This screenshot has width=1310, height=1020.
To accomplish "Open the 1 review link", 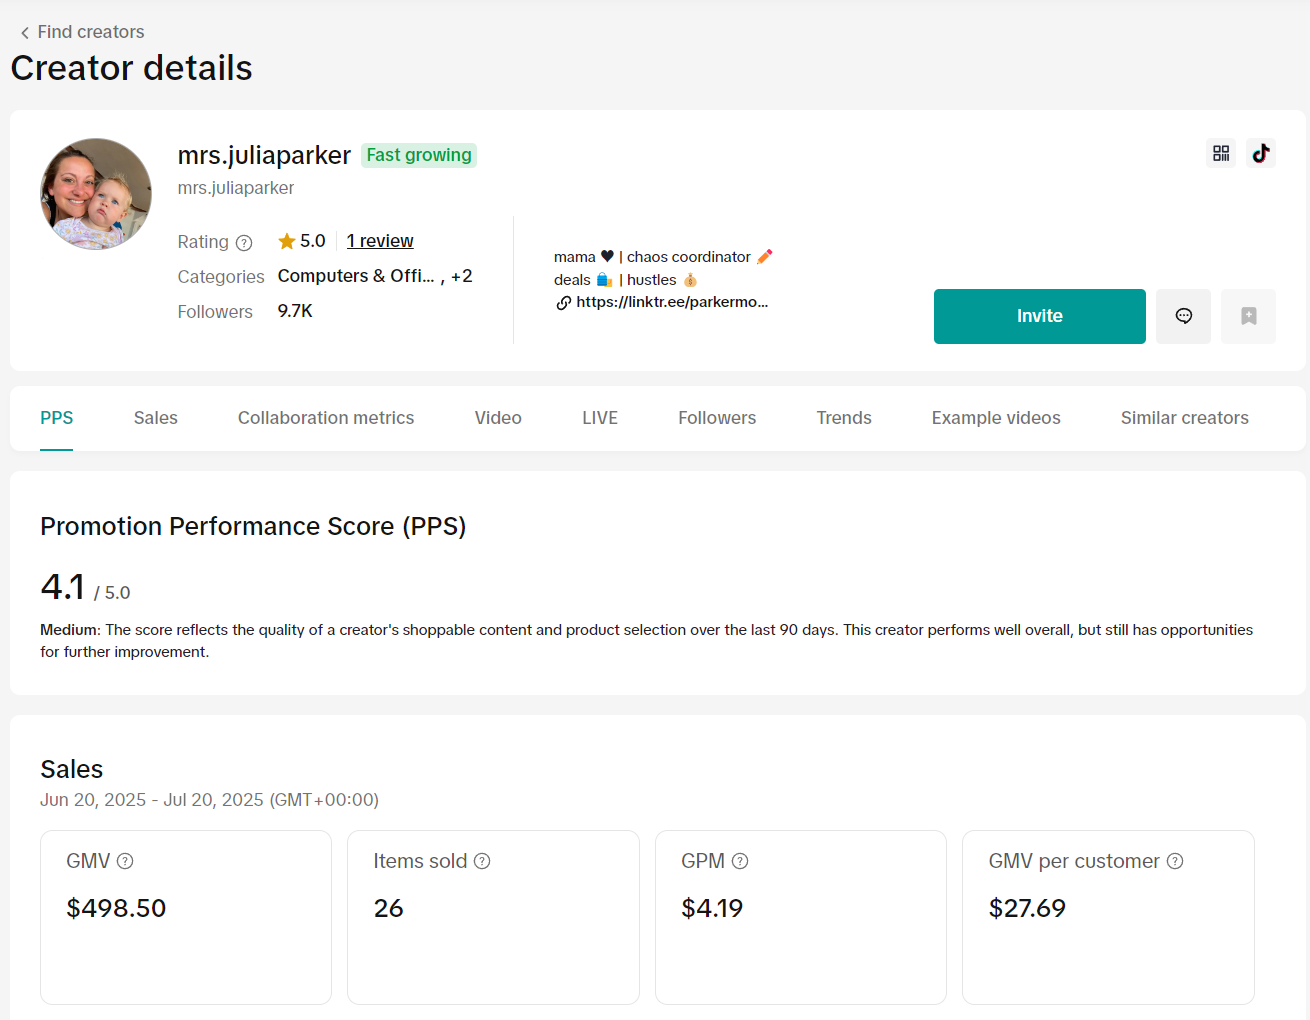I will point(380,241).
